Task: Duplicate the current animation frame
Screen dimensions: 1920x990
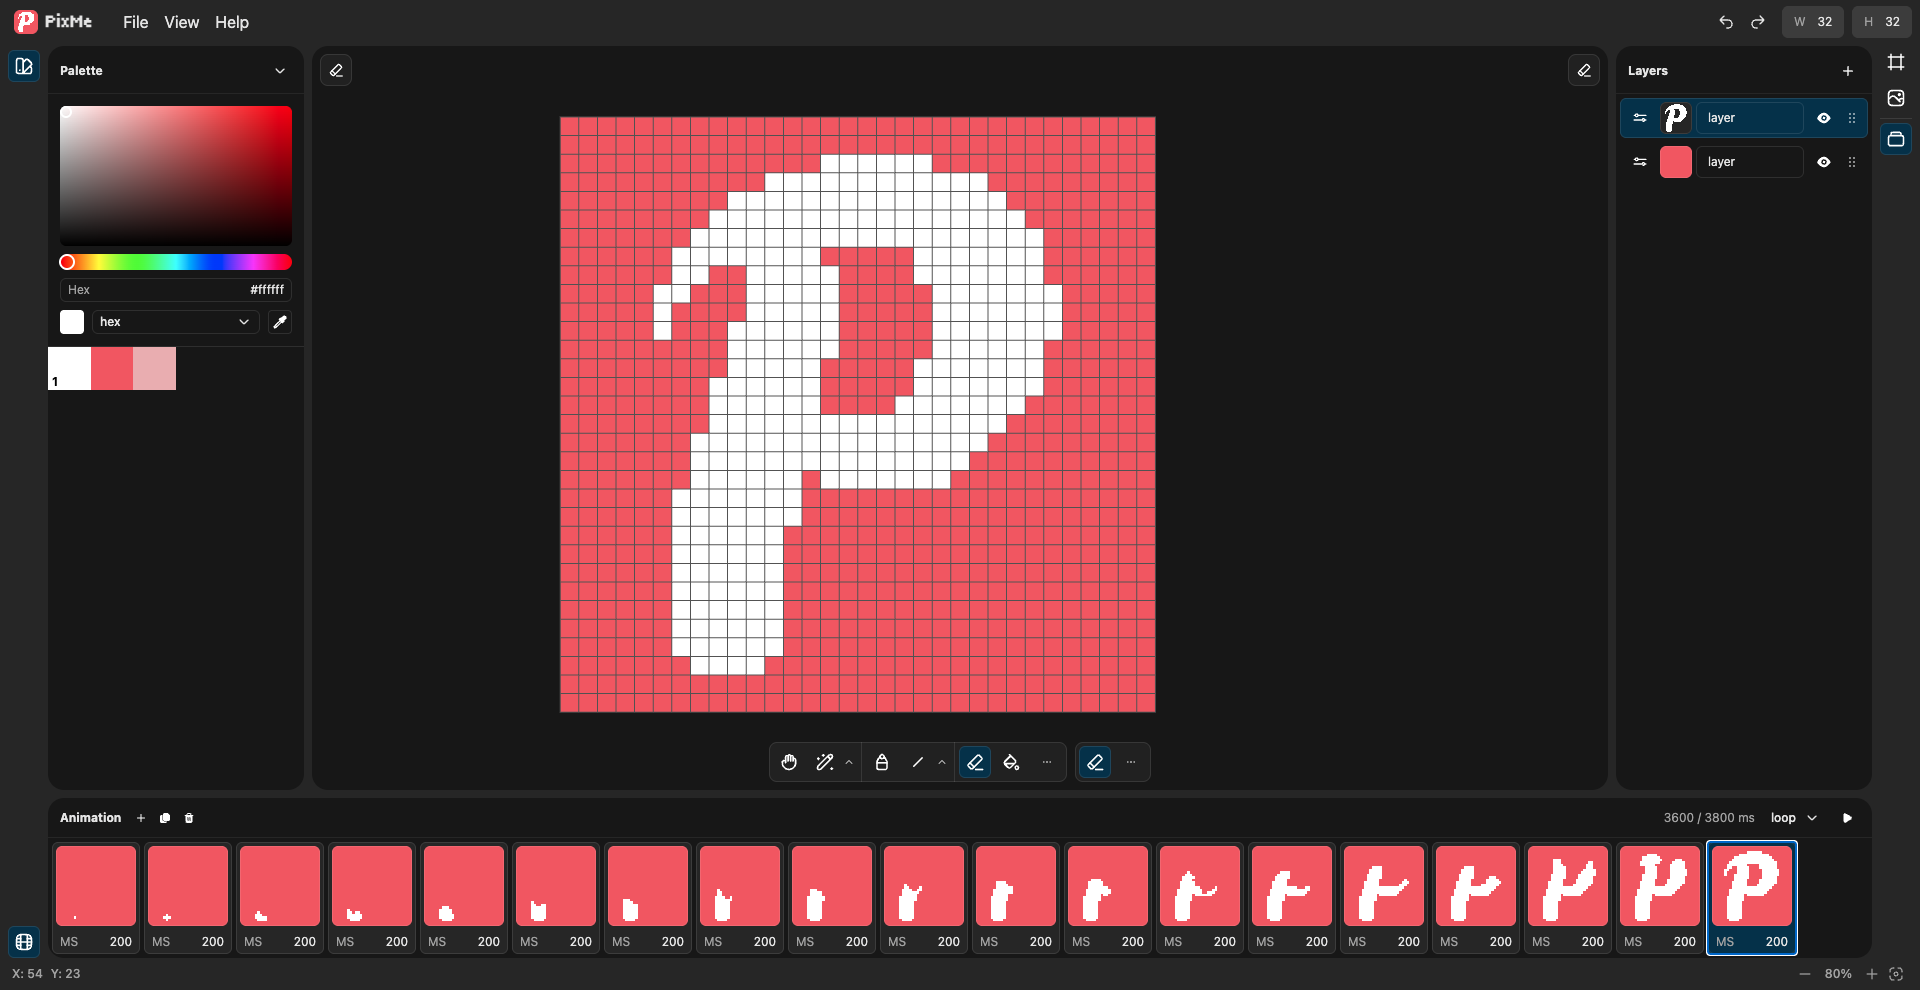Action: point(165,818)
